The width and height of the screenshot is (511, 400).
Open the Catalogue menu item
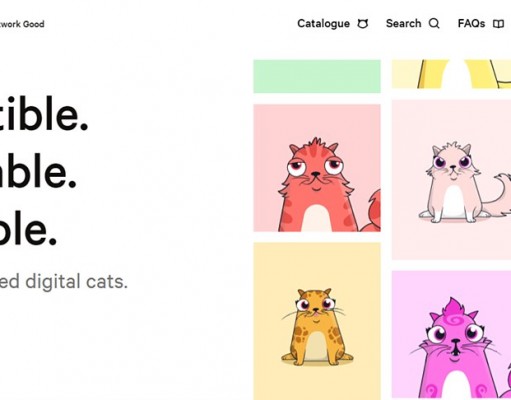point(323,24)
